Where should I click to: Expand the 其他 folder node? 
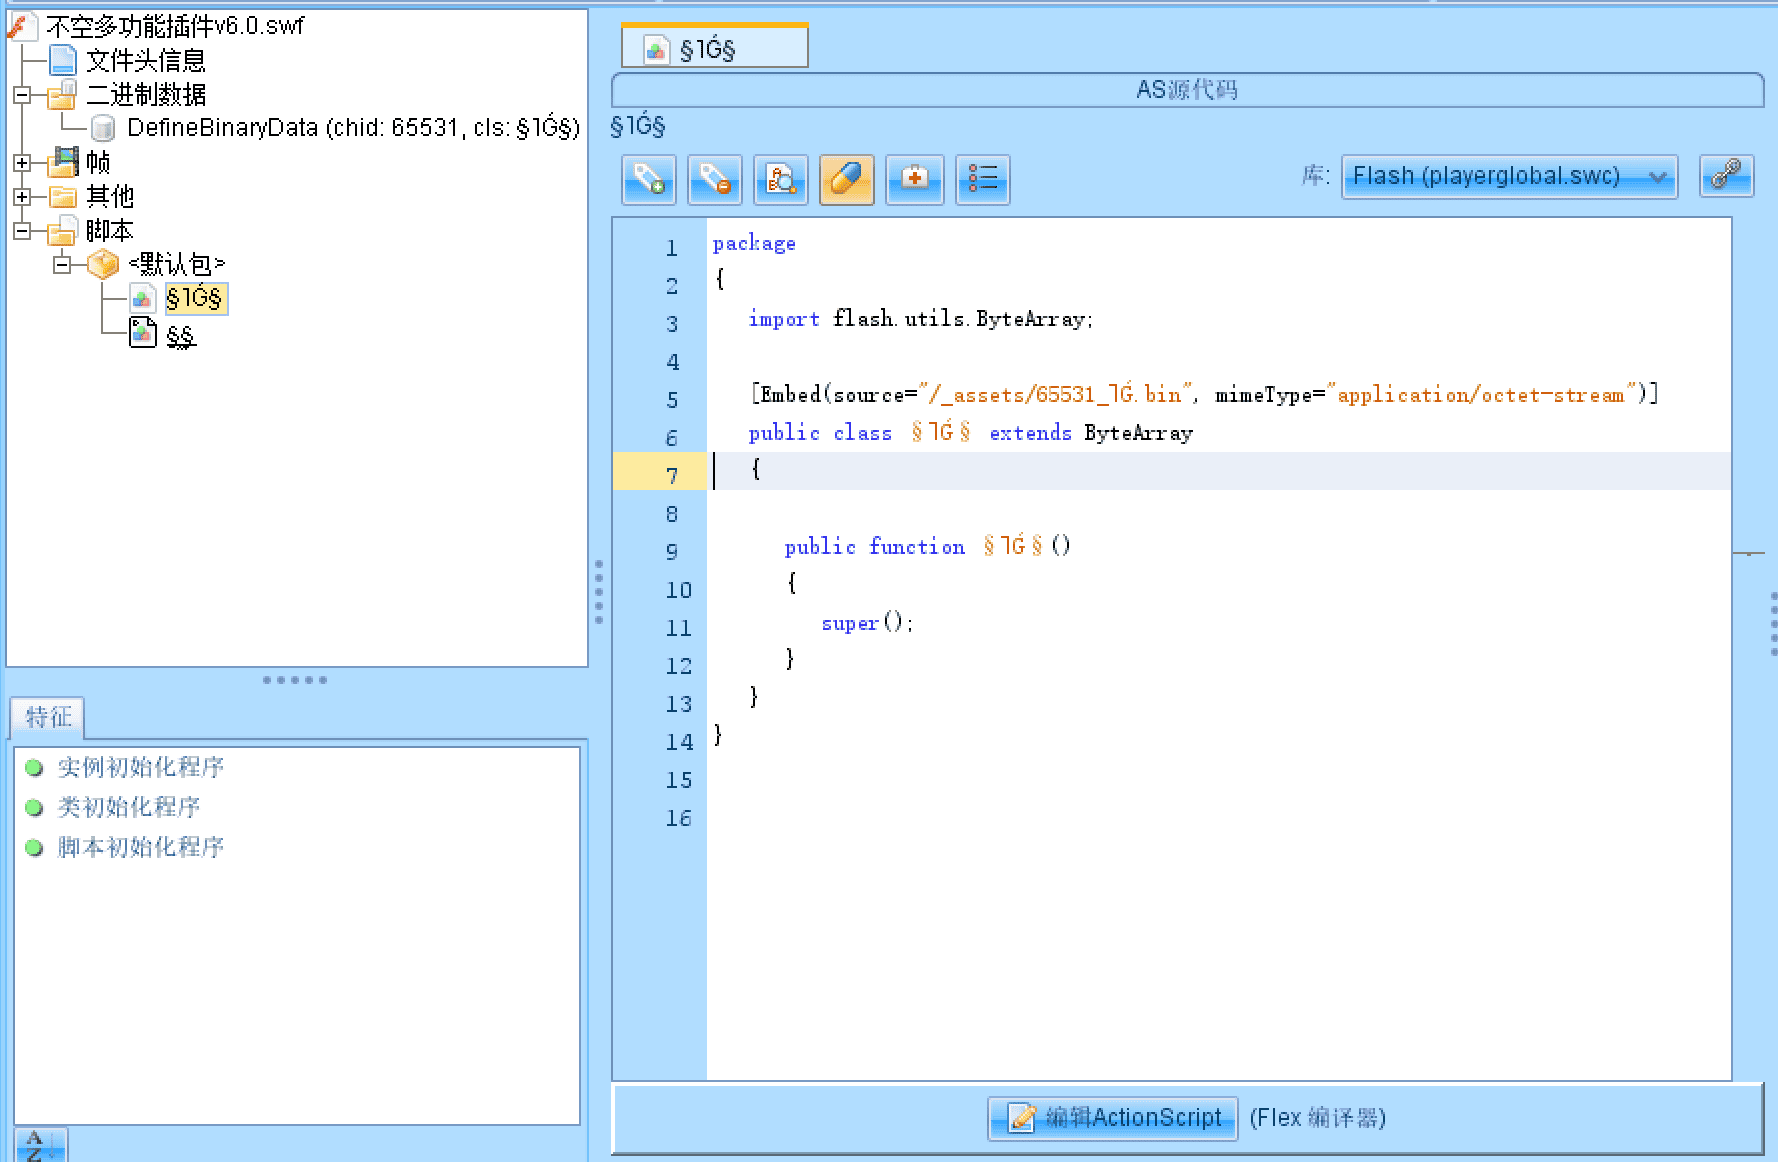tap(22, 197)
